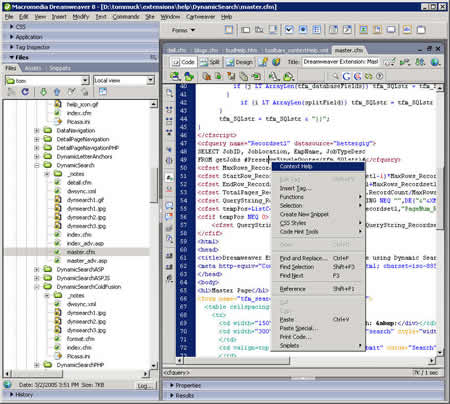Insert a Form from the Forms bar
The height and width of the screenshot is (404, 450).
point(229,30)
